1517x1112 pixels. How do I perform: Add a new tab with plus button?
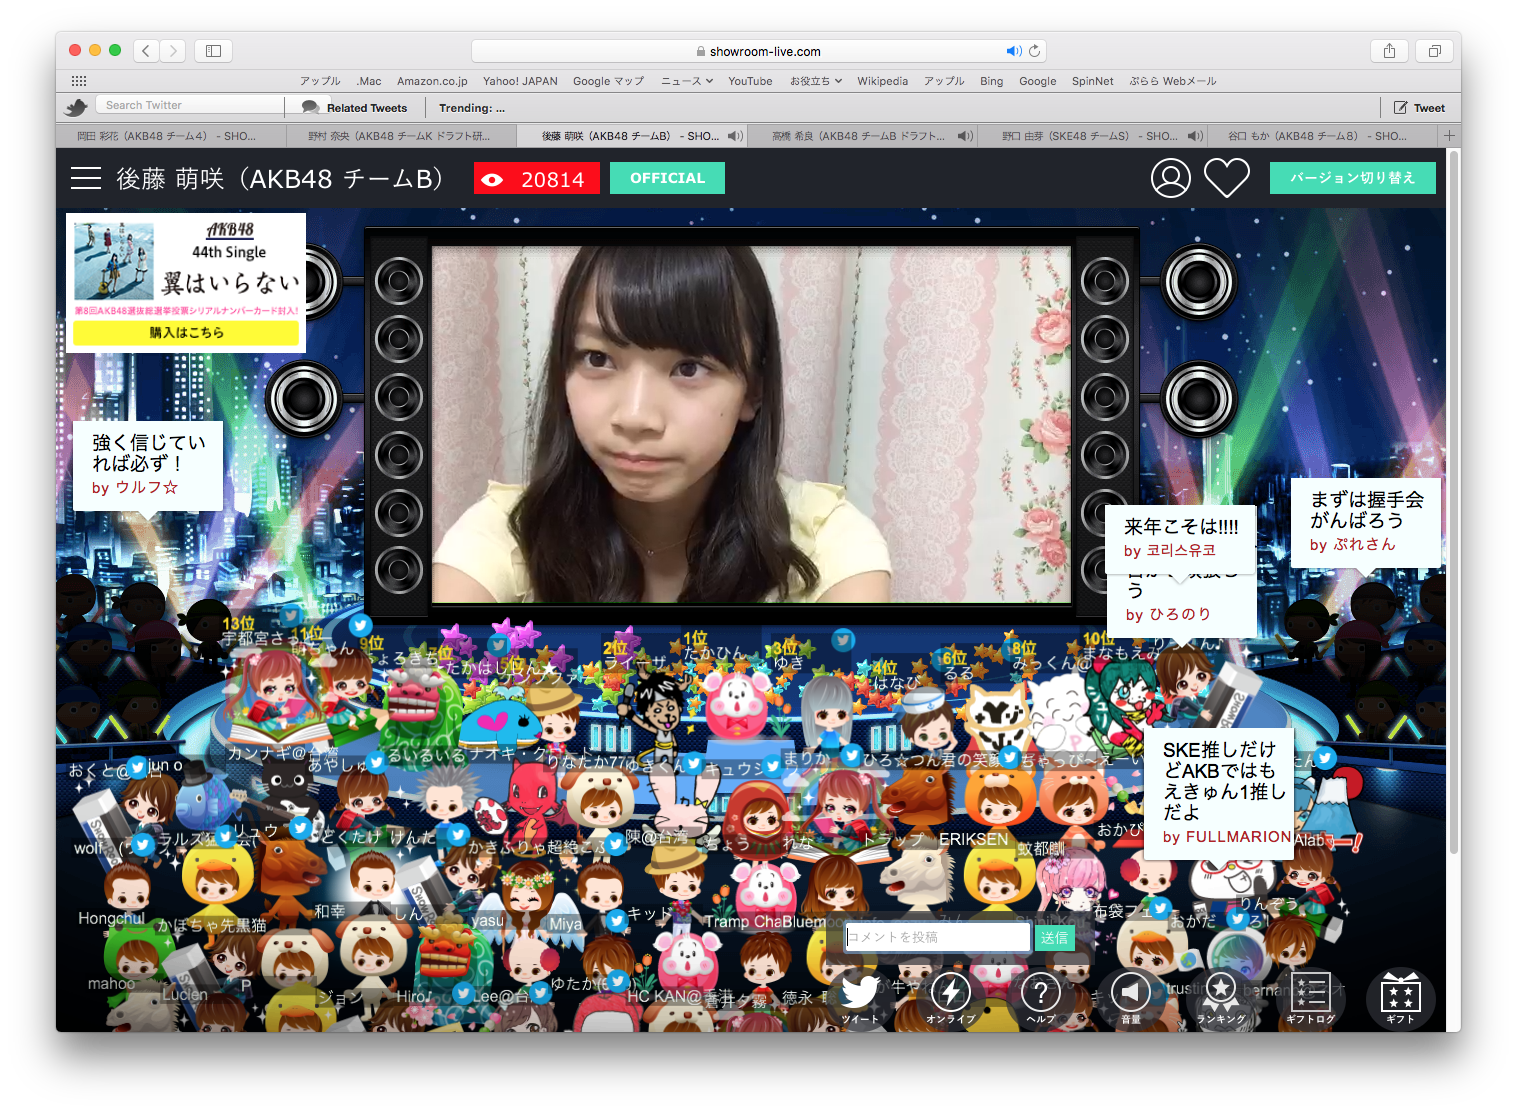(x=1448, y=135)
